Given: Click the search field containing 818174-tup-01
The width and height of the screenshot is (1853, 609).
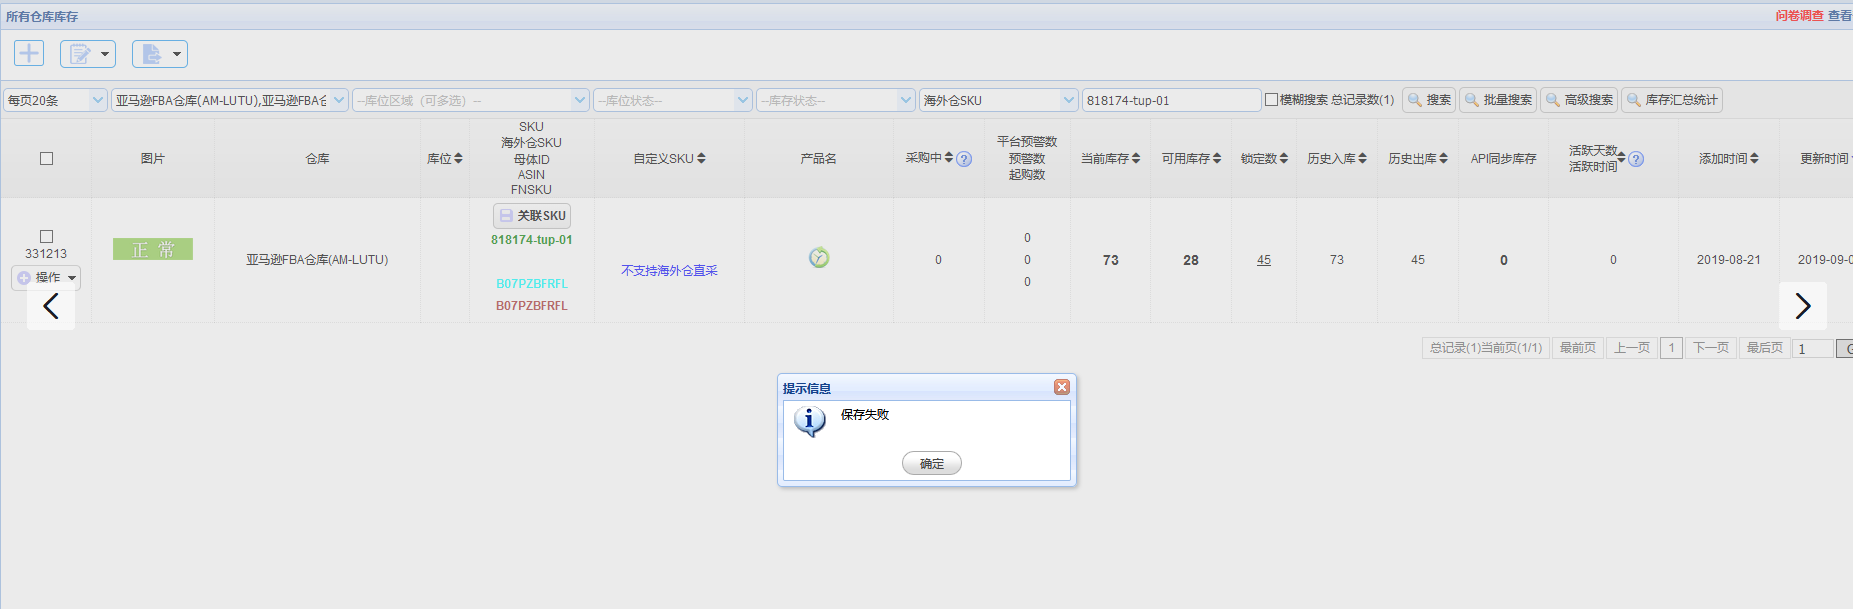Looking at the screenshot, I should tap(1171, 100).
